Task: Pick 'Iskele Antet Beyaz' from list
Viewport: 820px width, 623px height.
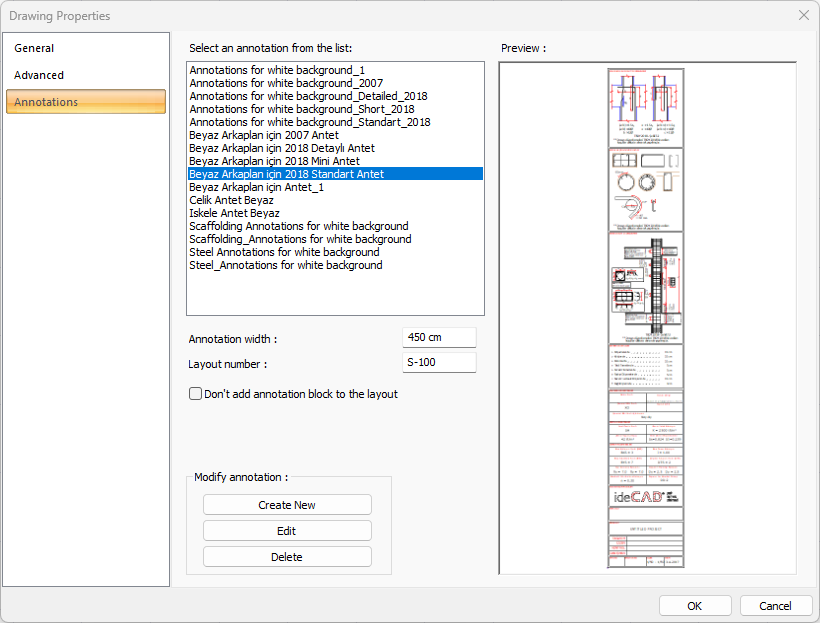Action: (234, 213)
